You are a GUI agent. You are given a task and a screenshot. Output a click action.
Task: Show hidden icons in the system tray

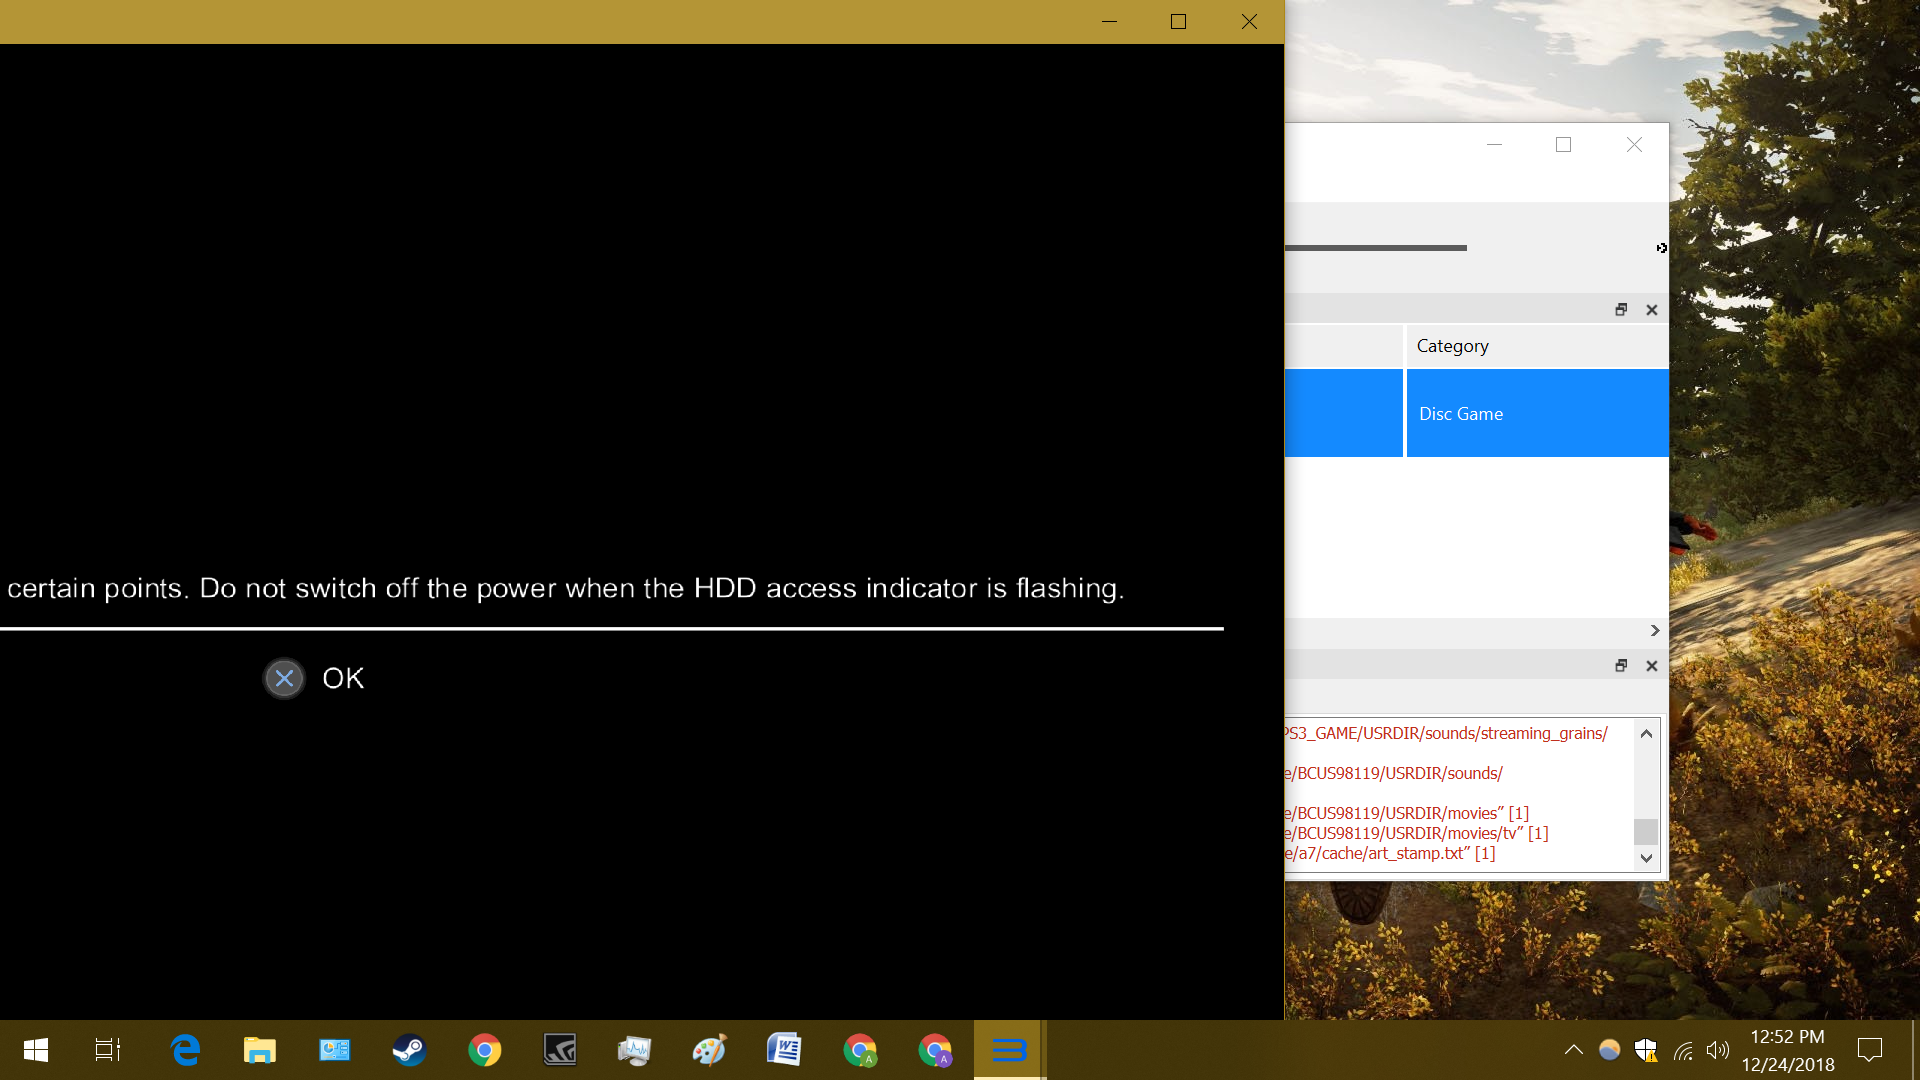point(1573,1050)
